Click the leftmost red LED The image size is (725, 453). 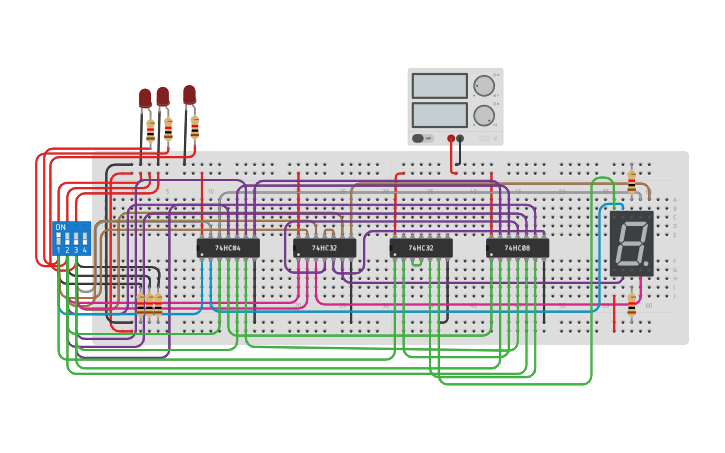coord(145,98)
